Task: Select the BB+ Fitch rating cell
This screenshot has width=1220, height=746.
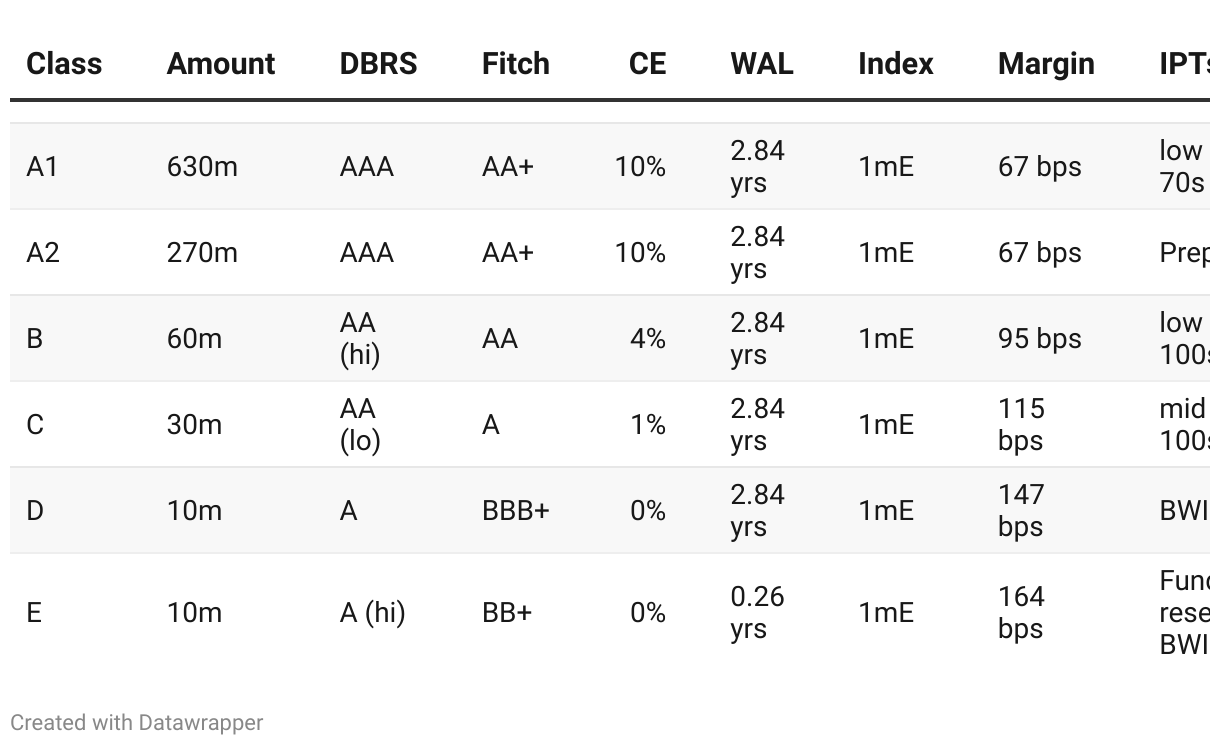Action: tap(506, 612)
